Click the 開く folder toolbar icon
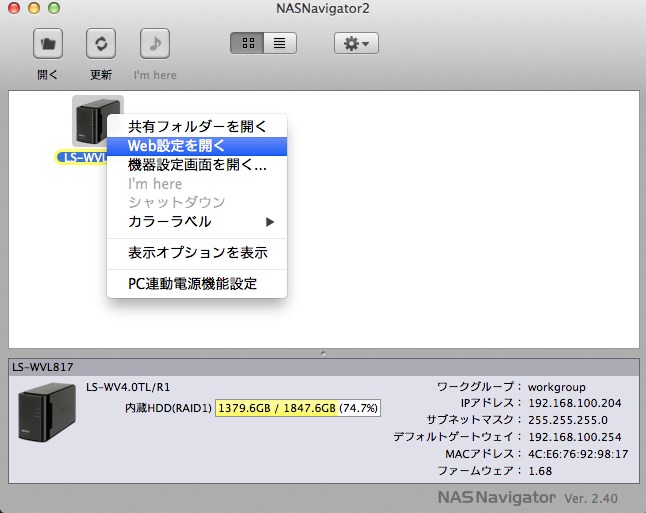Image resolution: width=646 pixels, height=513 pixels. 48,43
